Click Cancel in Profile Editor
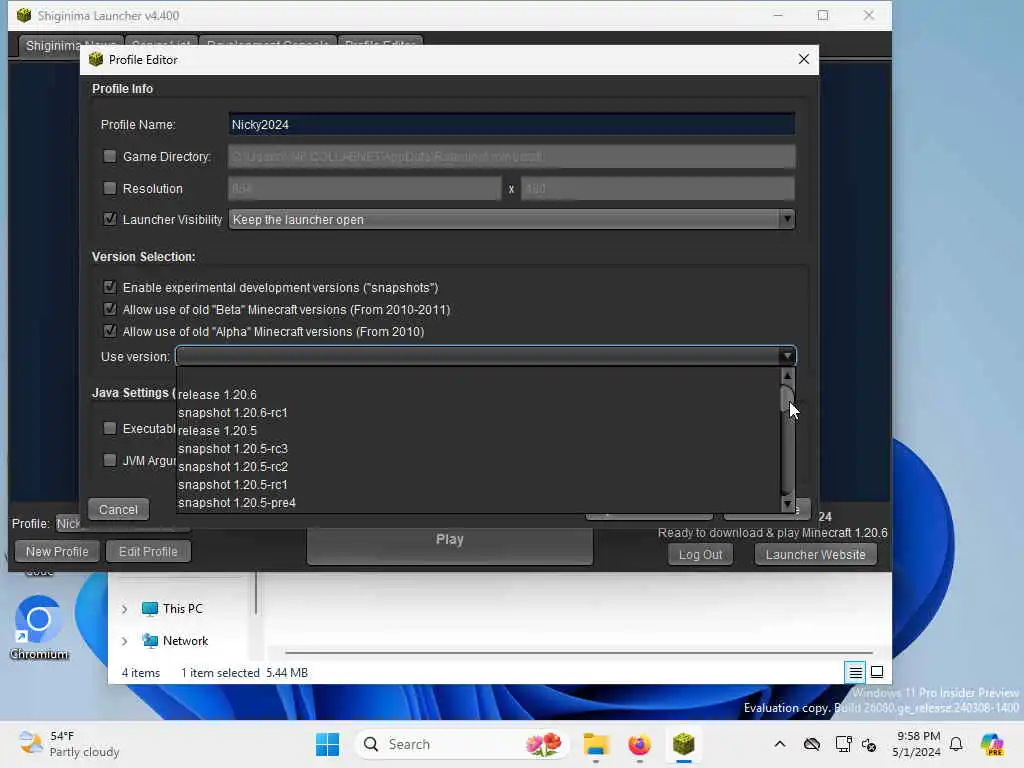Viewport: 1024px width, 768px height. (x=118, y=509)
